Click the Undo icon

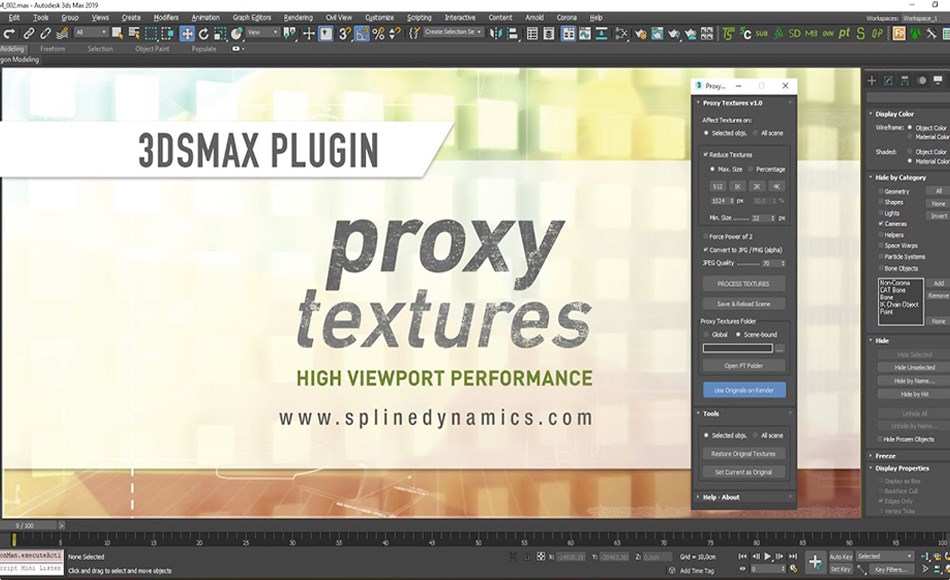click(x=7, y=33)
